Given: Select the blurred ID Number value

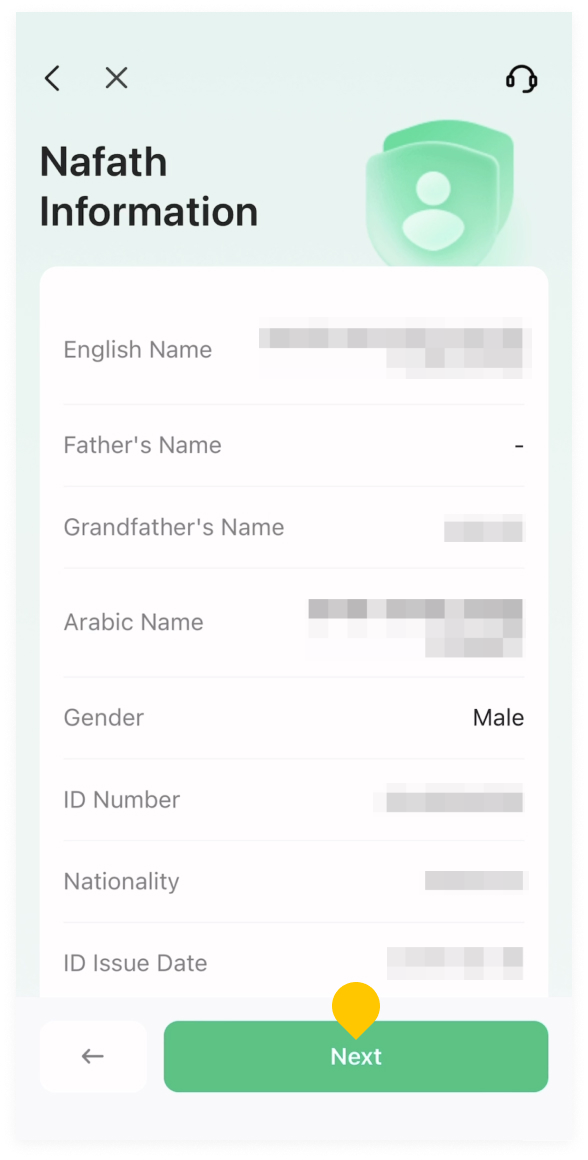Looking at the screenshot, I should tap(448, 801).
